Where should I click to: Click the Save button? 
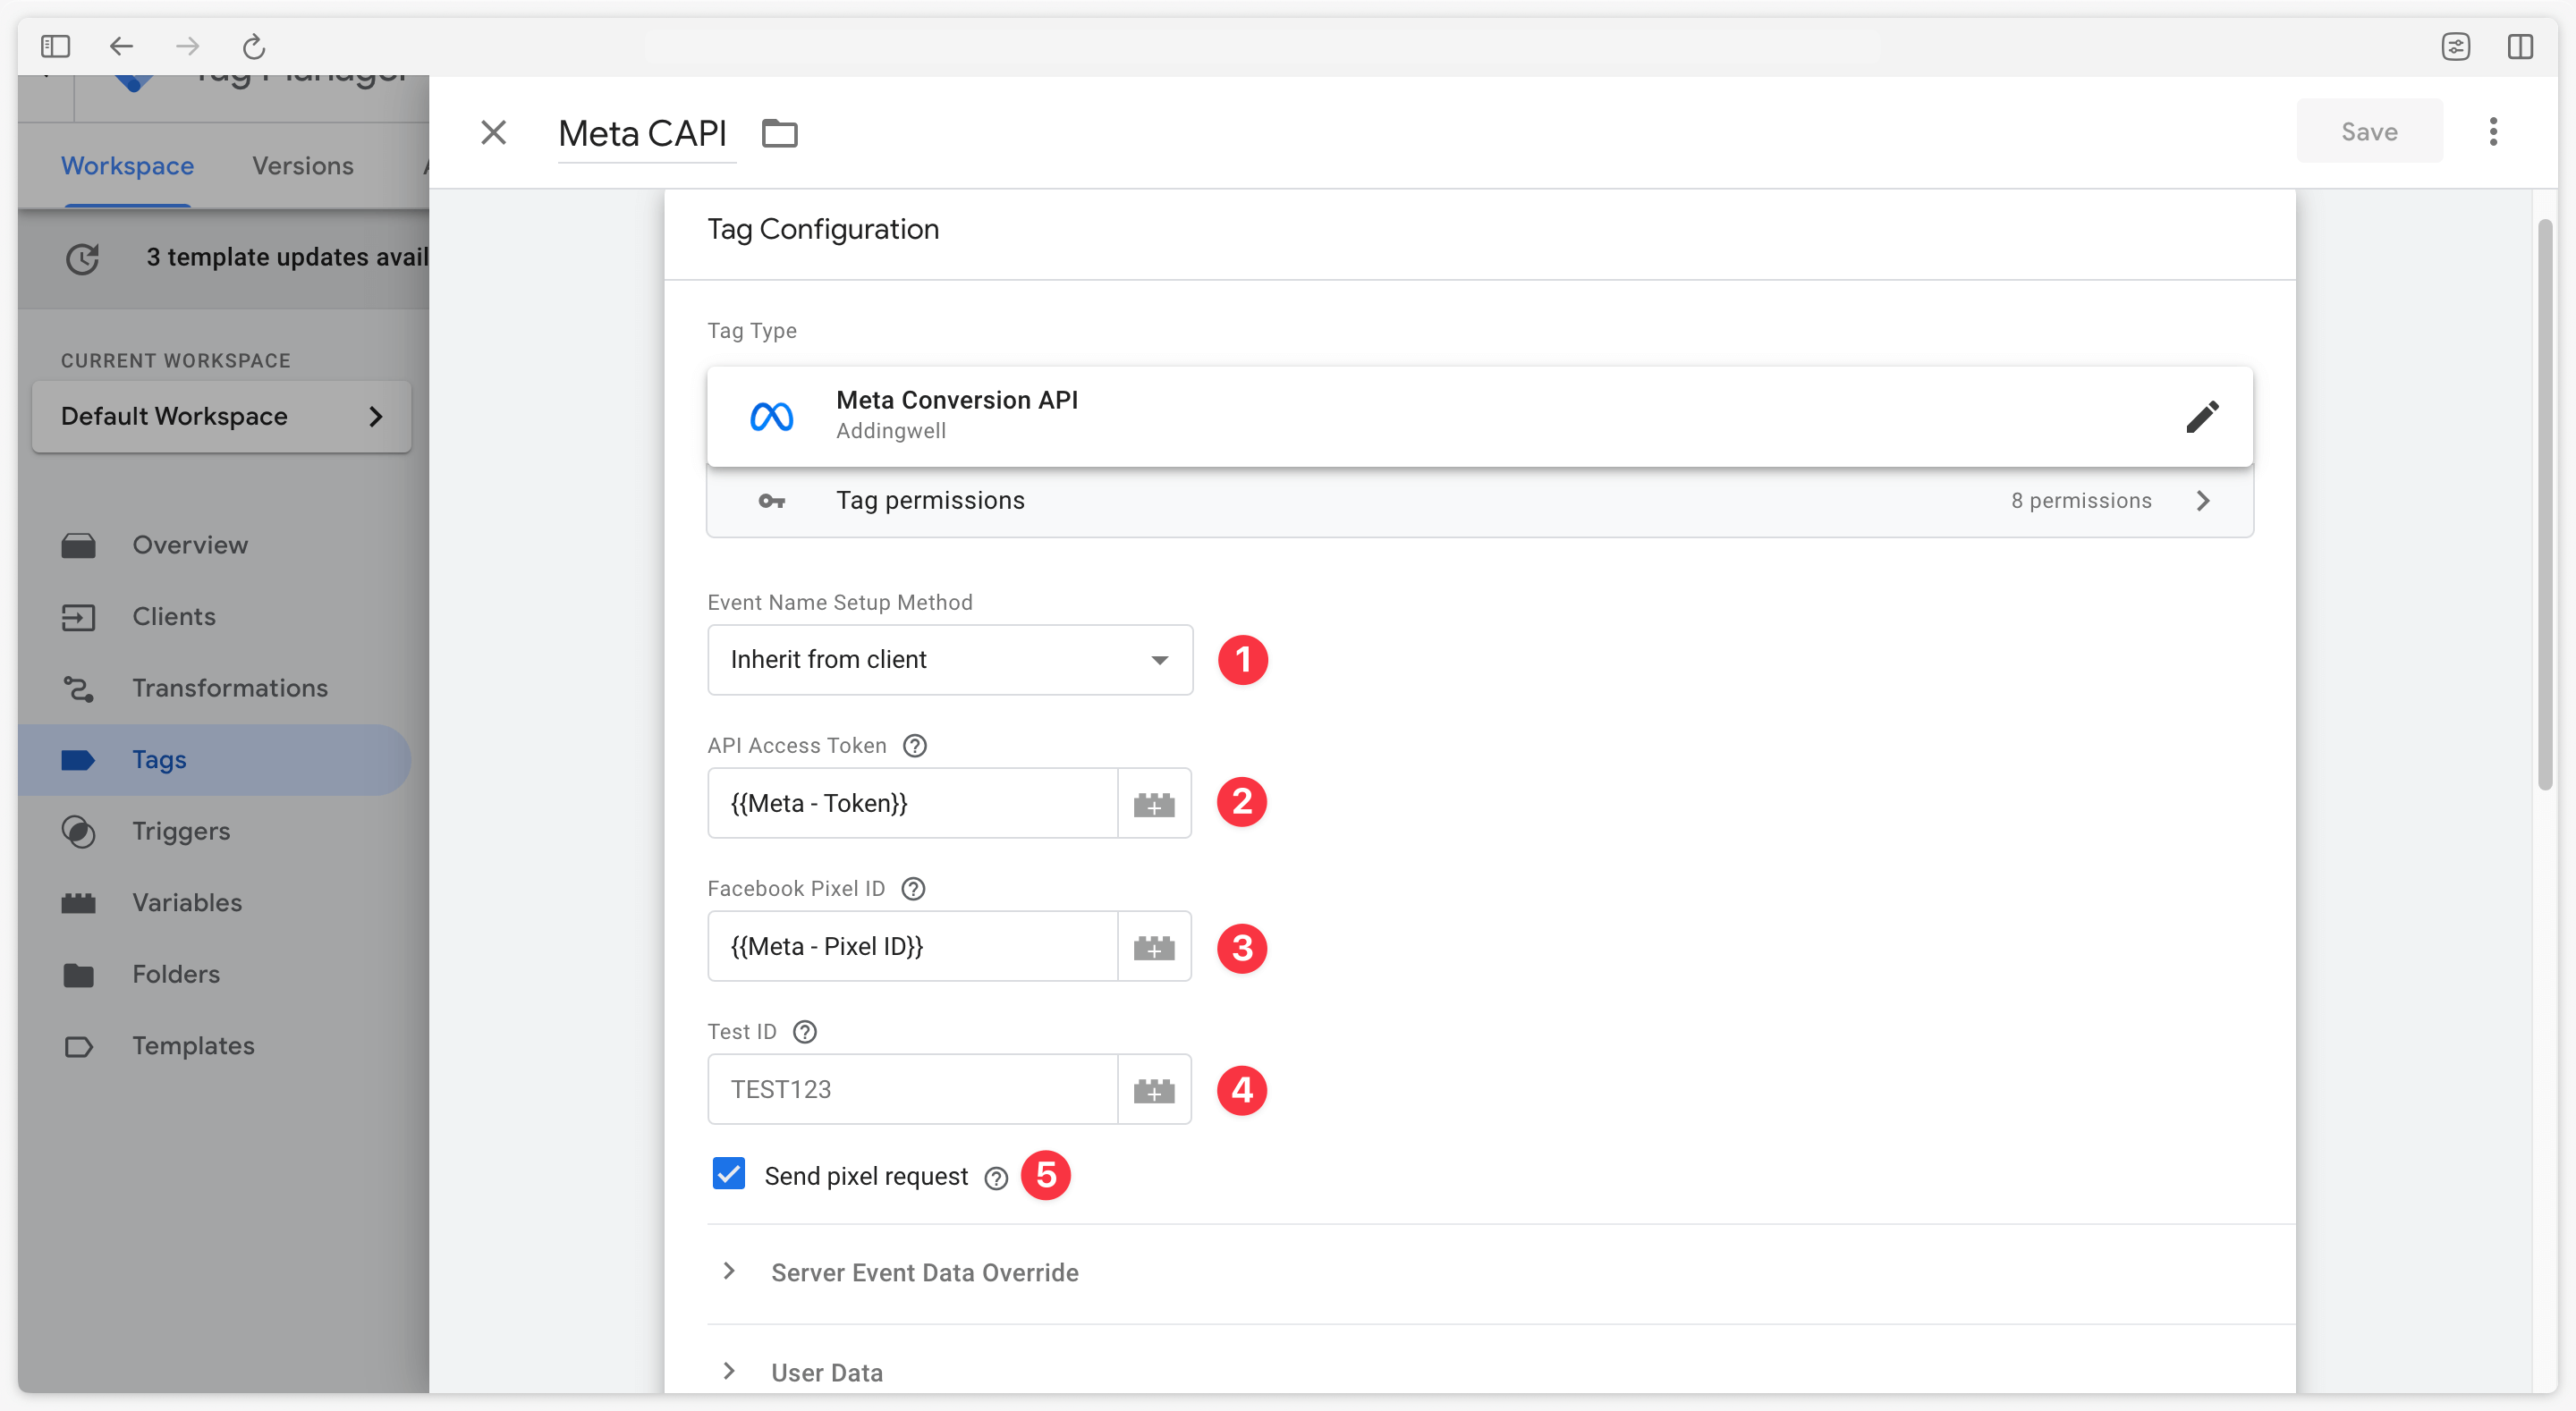2369,131
